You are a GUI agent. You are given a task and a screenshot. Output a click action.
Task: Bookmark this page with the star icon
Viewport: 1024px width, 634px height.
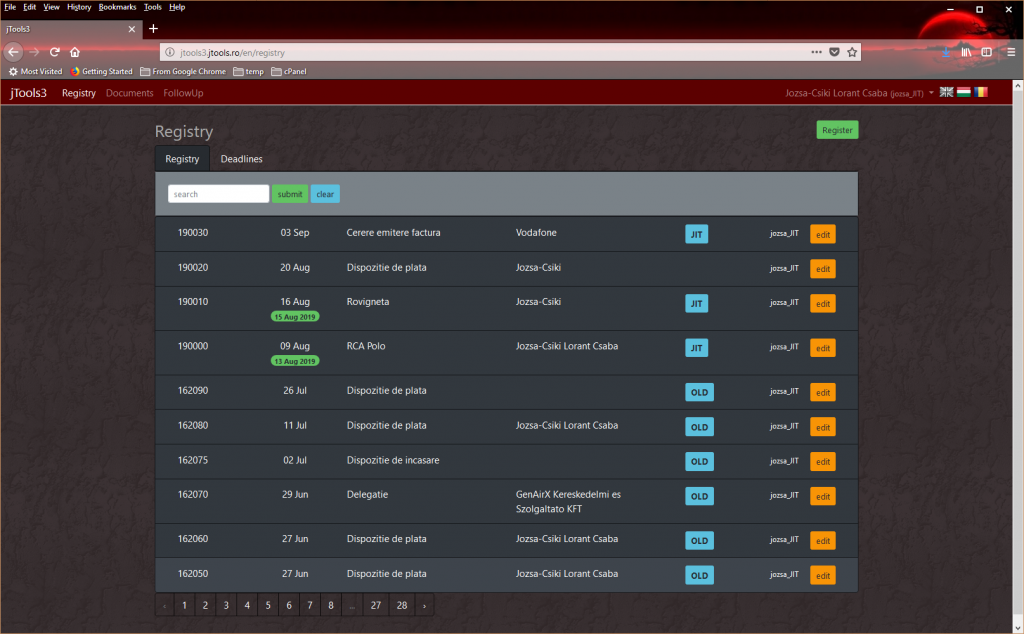click(x=852, y=52)
